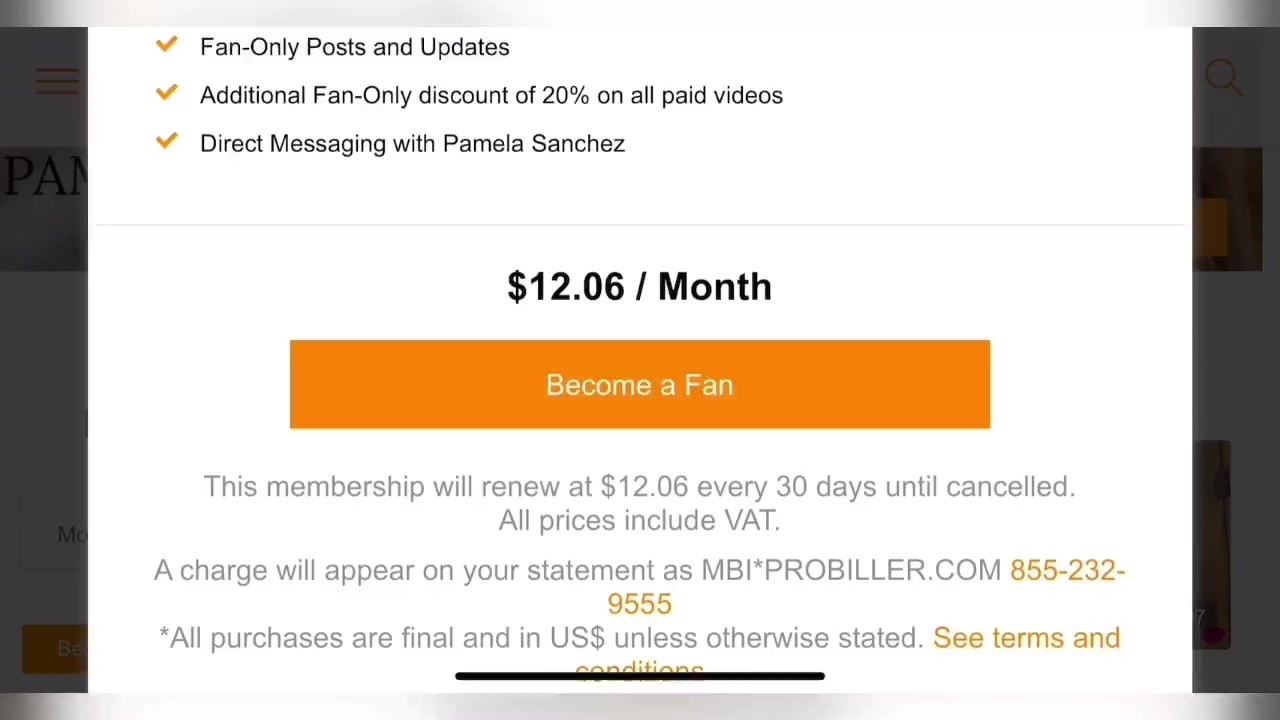The height and width of the screenshot is (720, 1280).
Task: Click the Direct Messaging with Pamela Sanchez line
Action: pos(412,143)
